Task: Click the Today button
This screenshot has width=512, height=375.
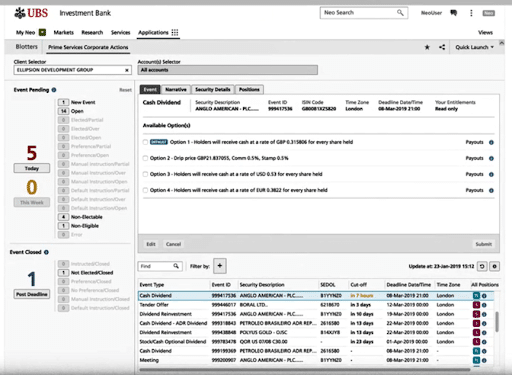Action: (32, 168)
